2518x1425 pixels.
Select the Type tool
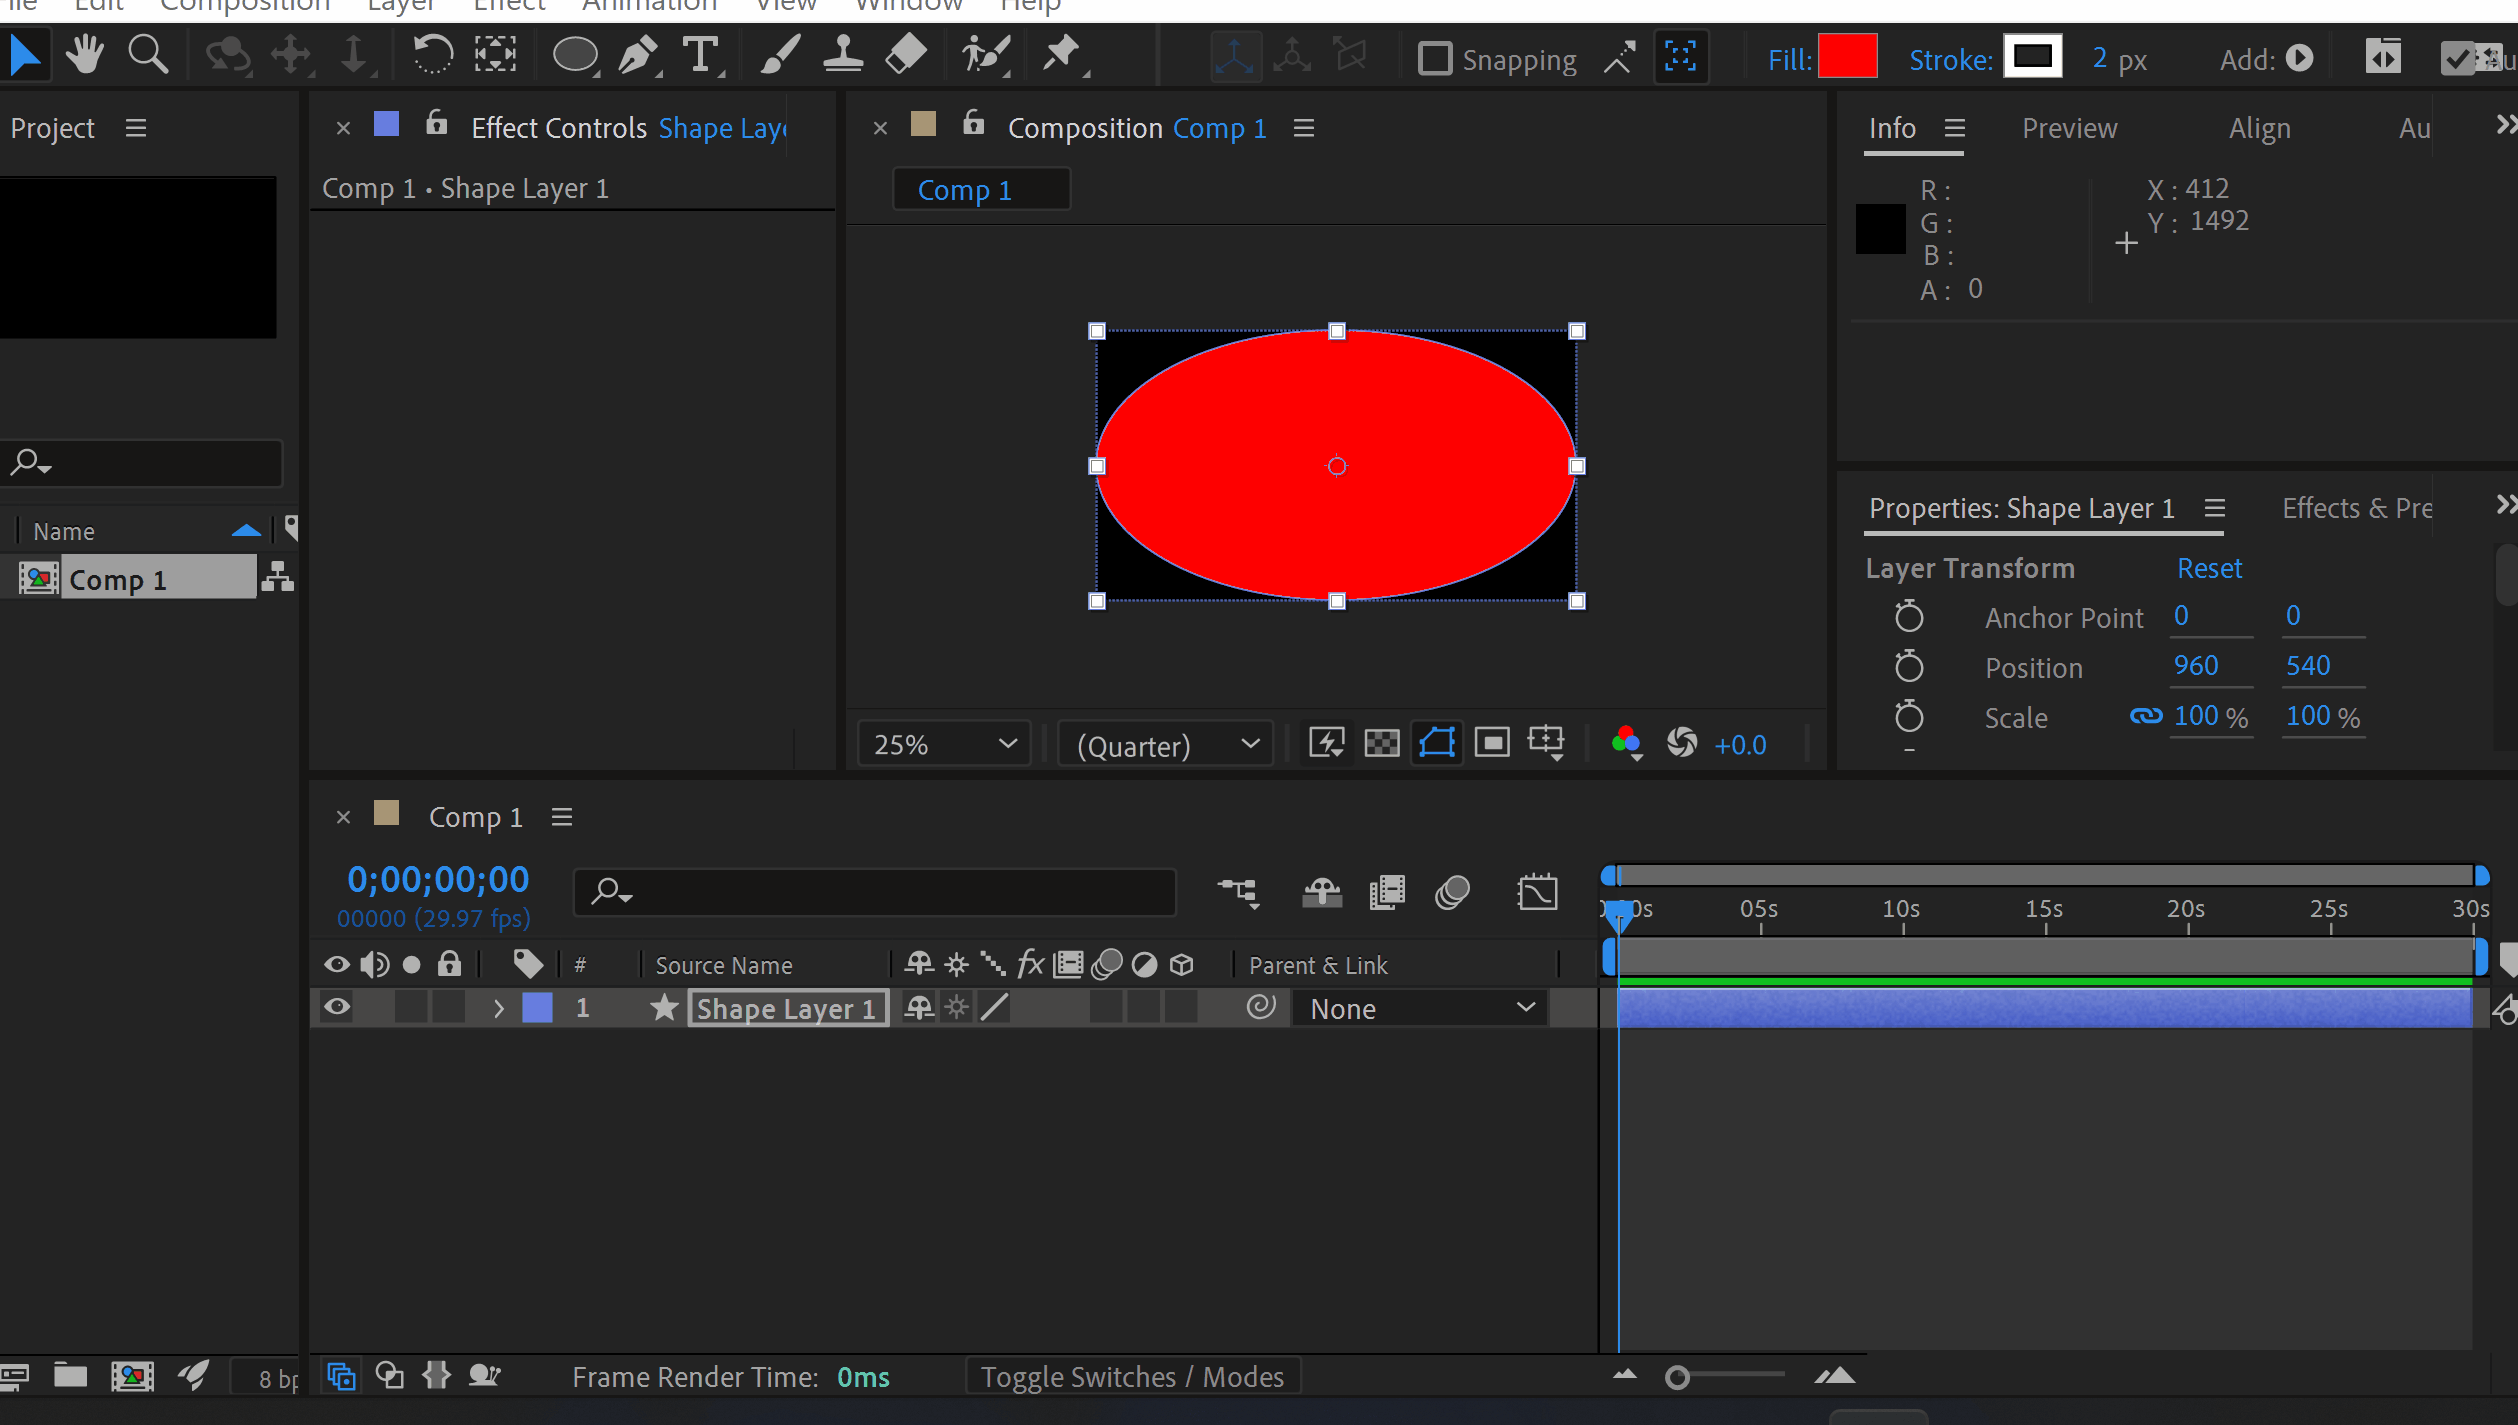coord(701,55)
